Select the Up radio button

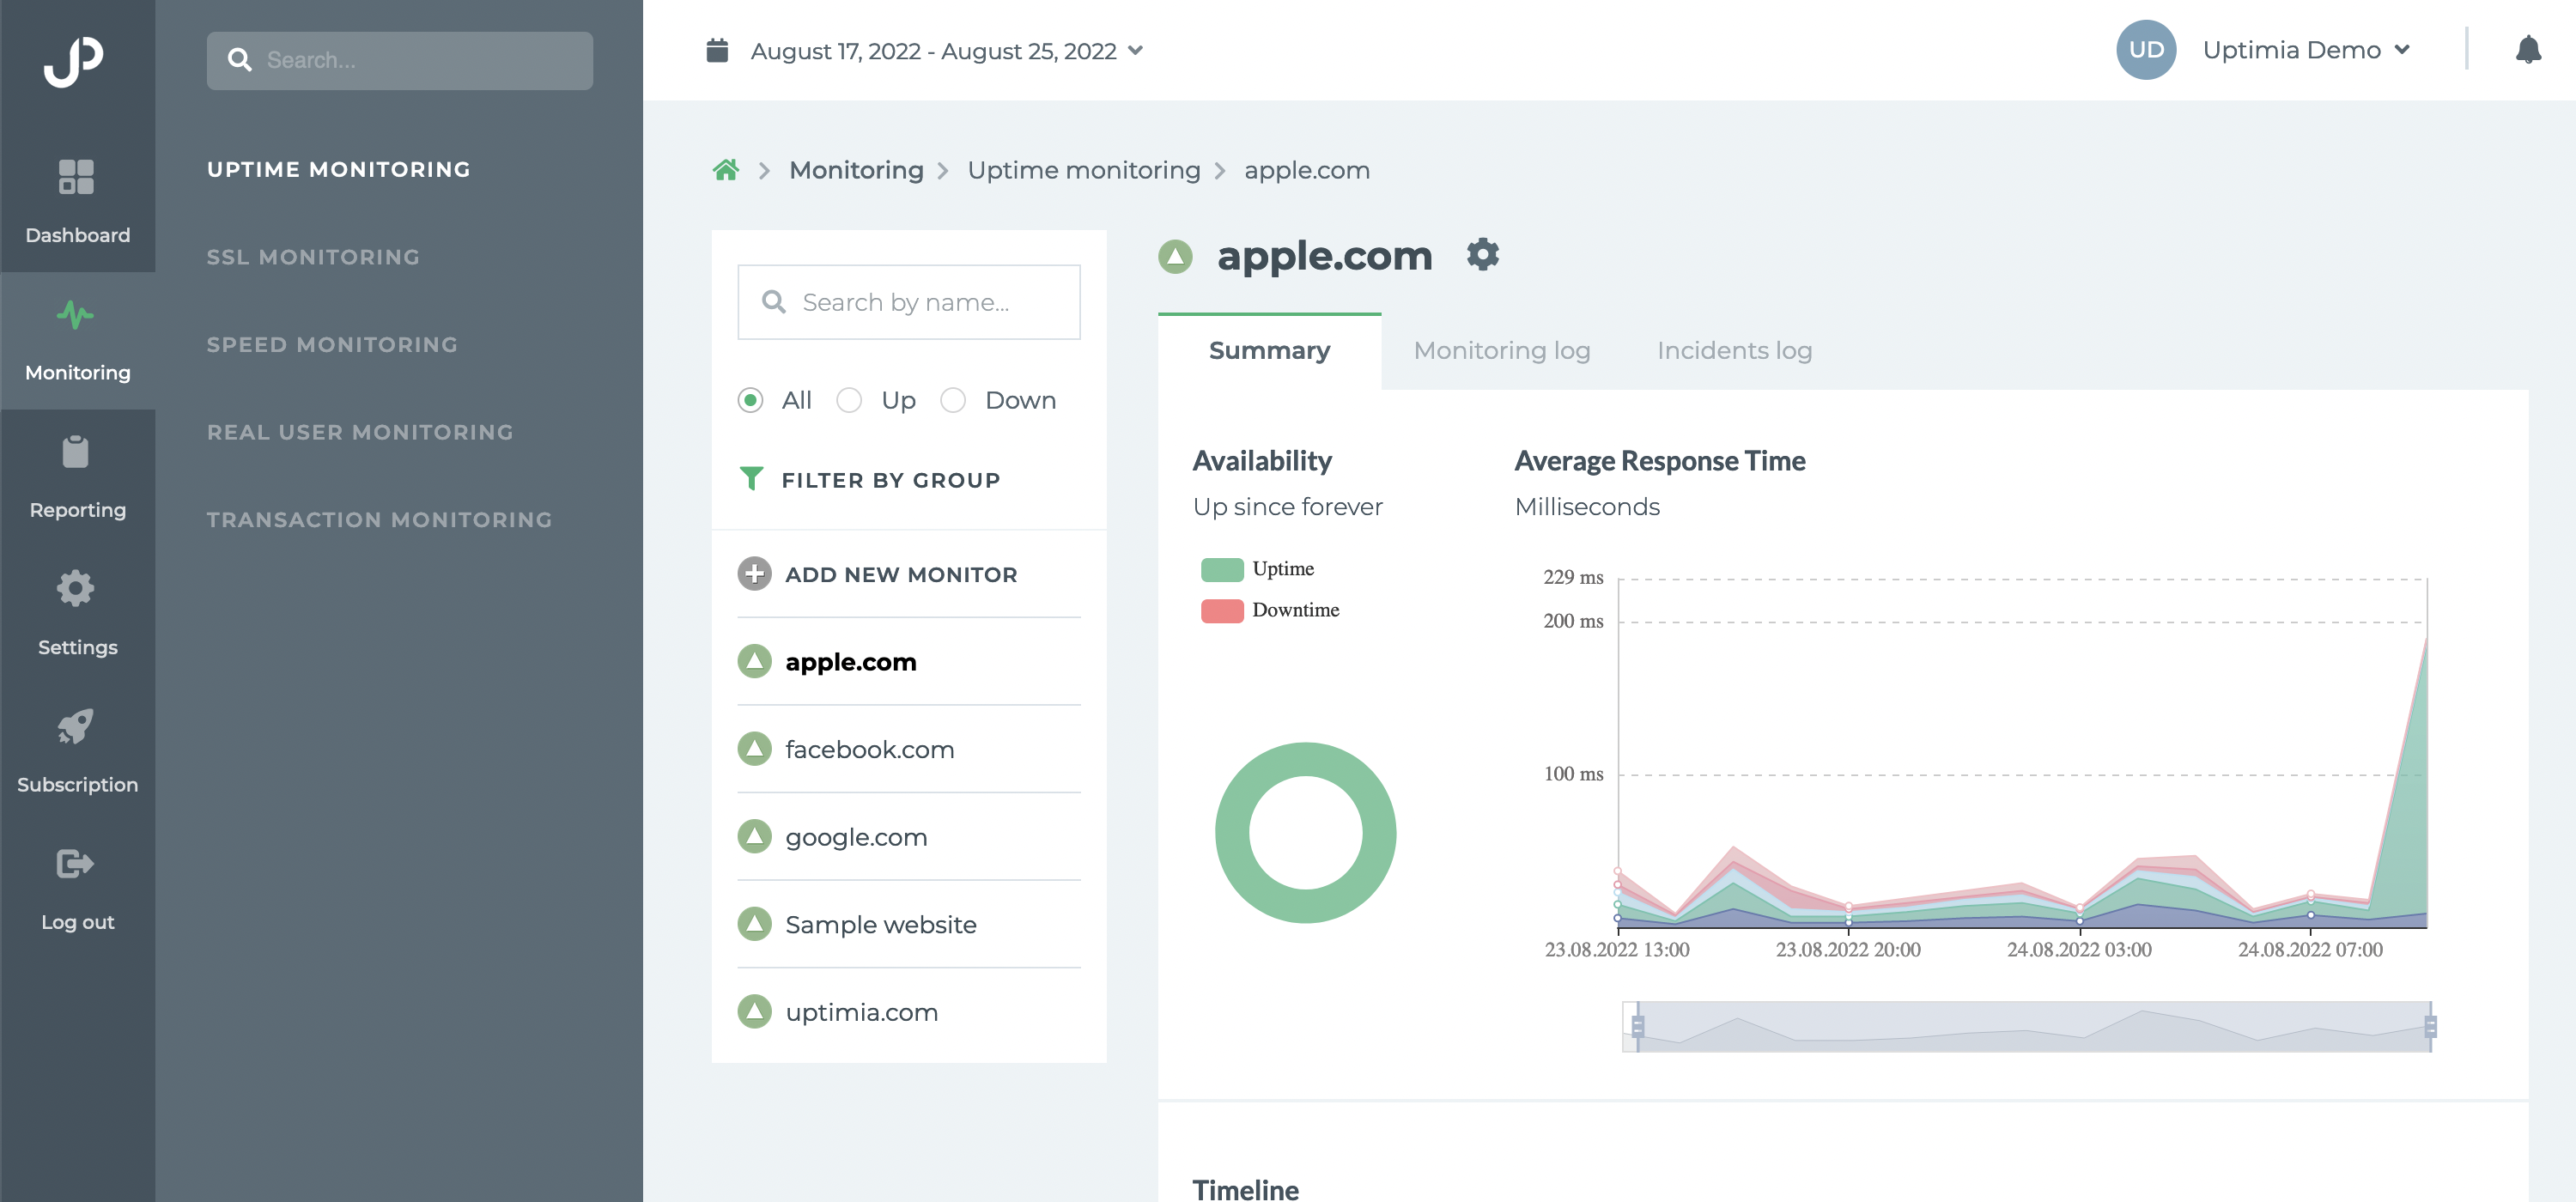(849, 400)
